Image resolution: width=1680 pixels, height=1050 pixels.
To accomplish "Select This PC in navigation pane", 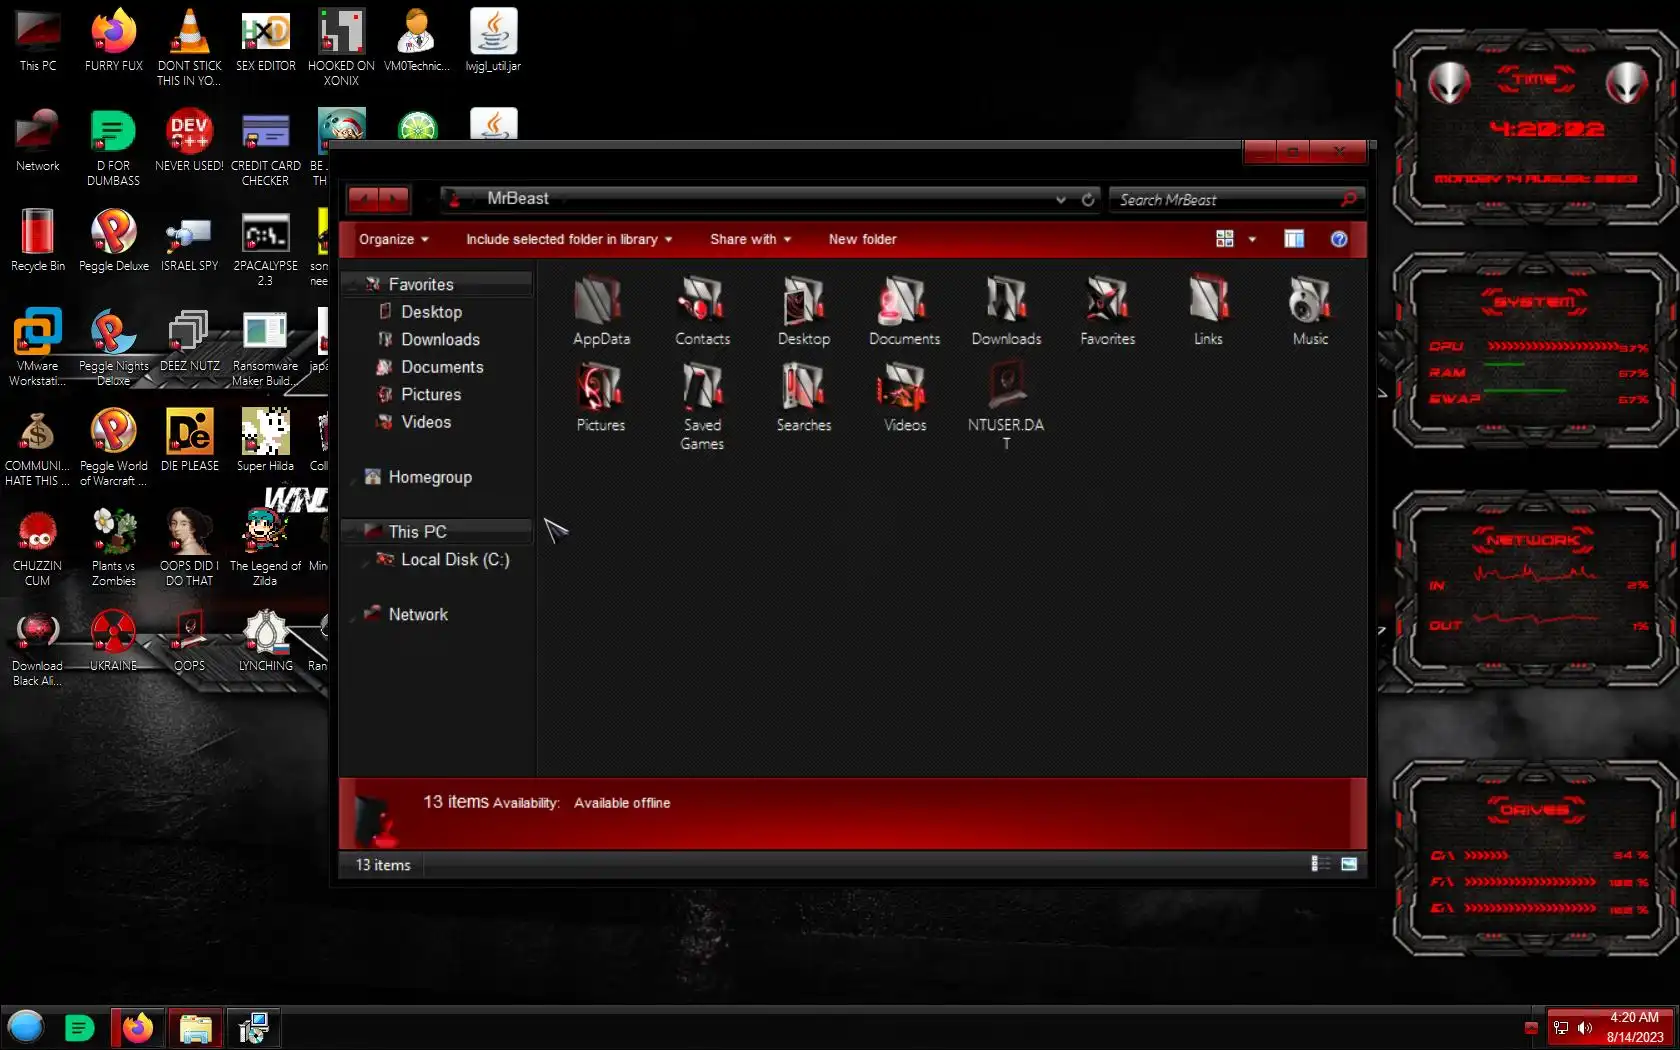I will 439,531.
